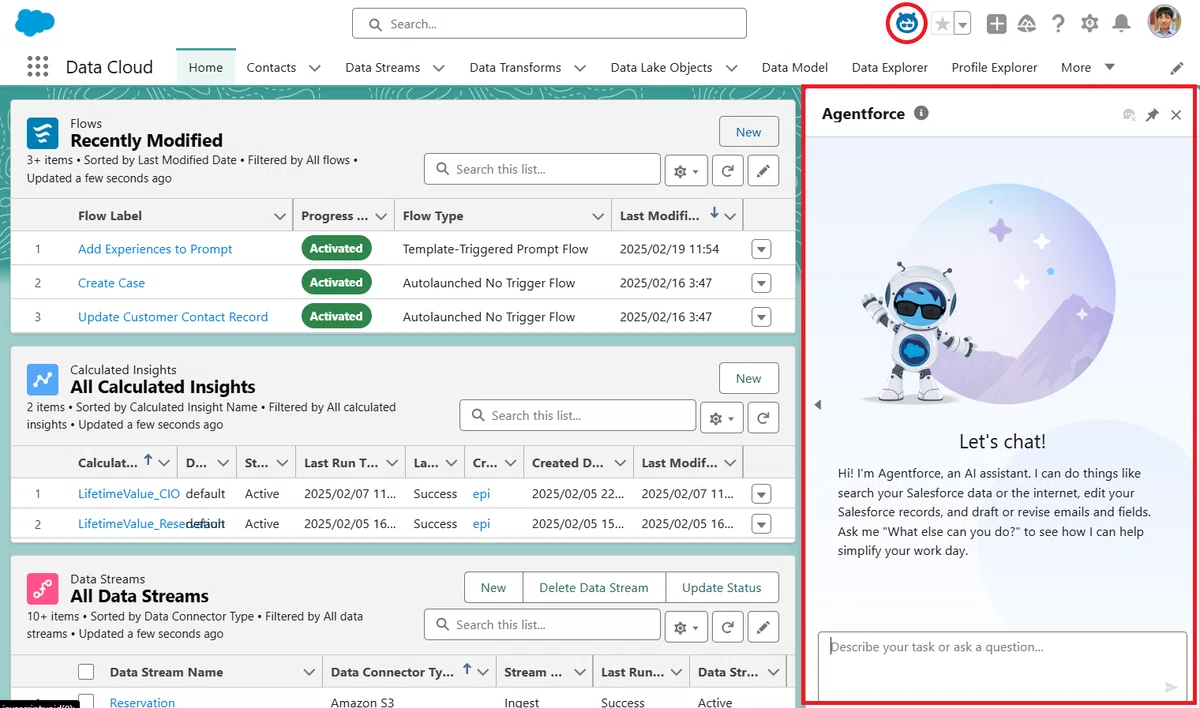Create a New calculated insight

748,378
